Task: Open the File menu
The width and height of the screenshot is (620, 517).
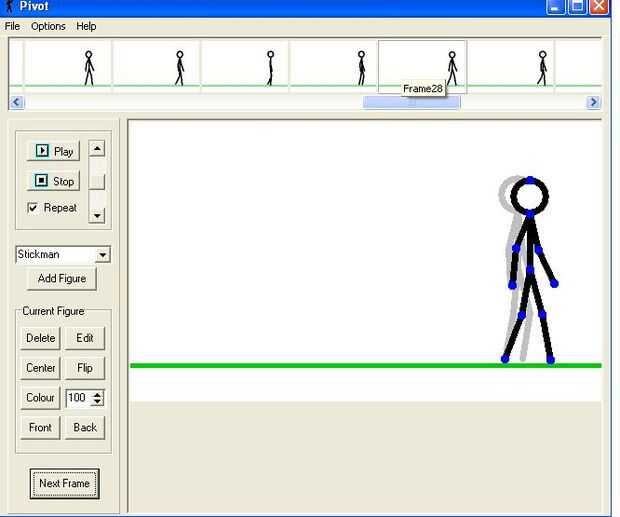Action: coord(12,26)
